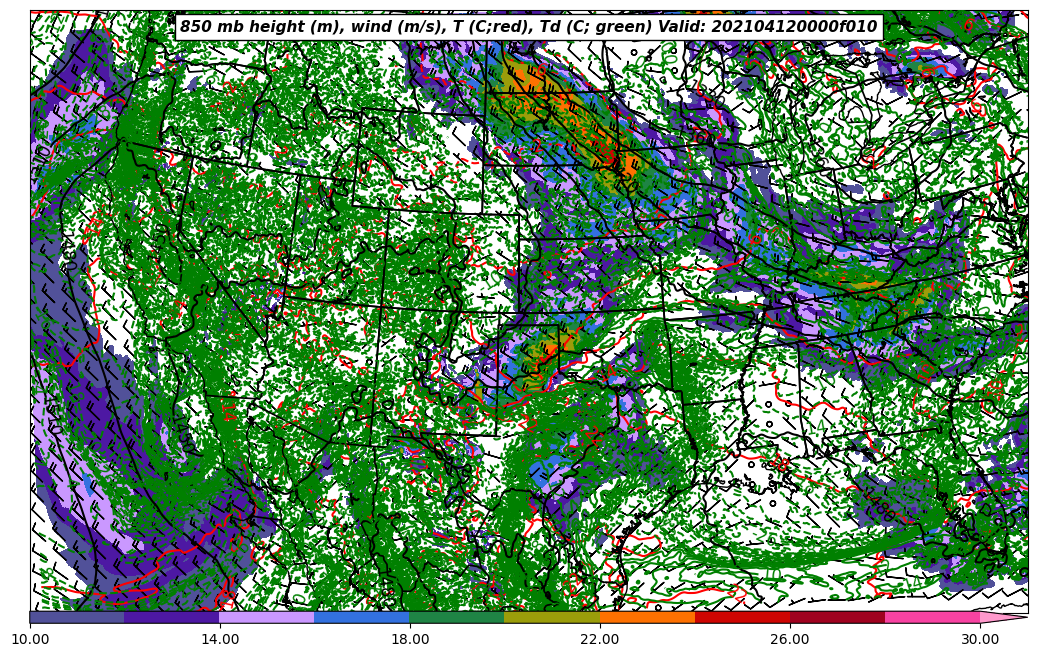Click the 30.00 colorbar tick label

coord(980,639)
